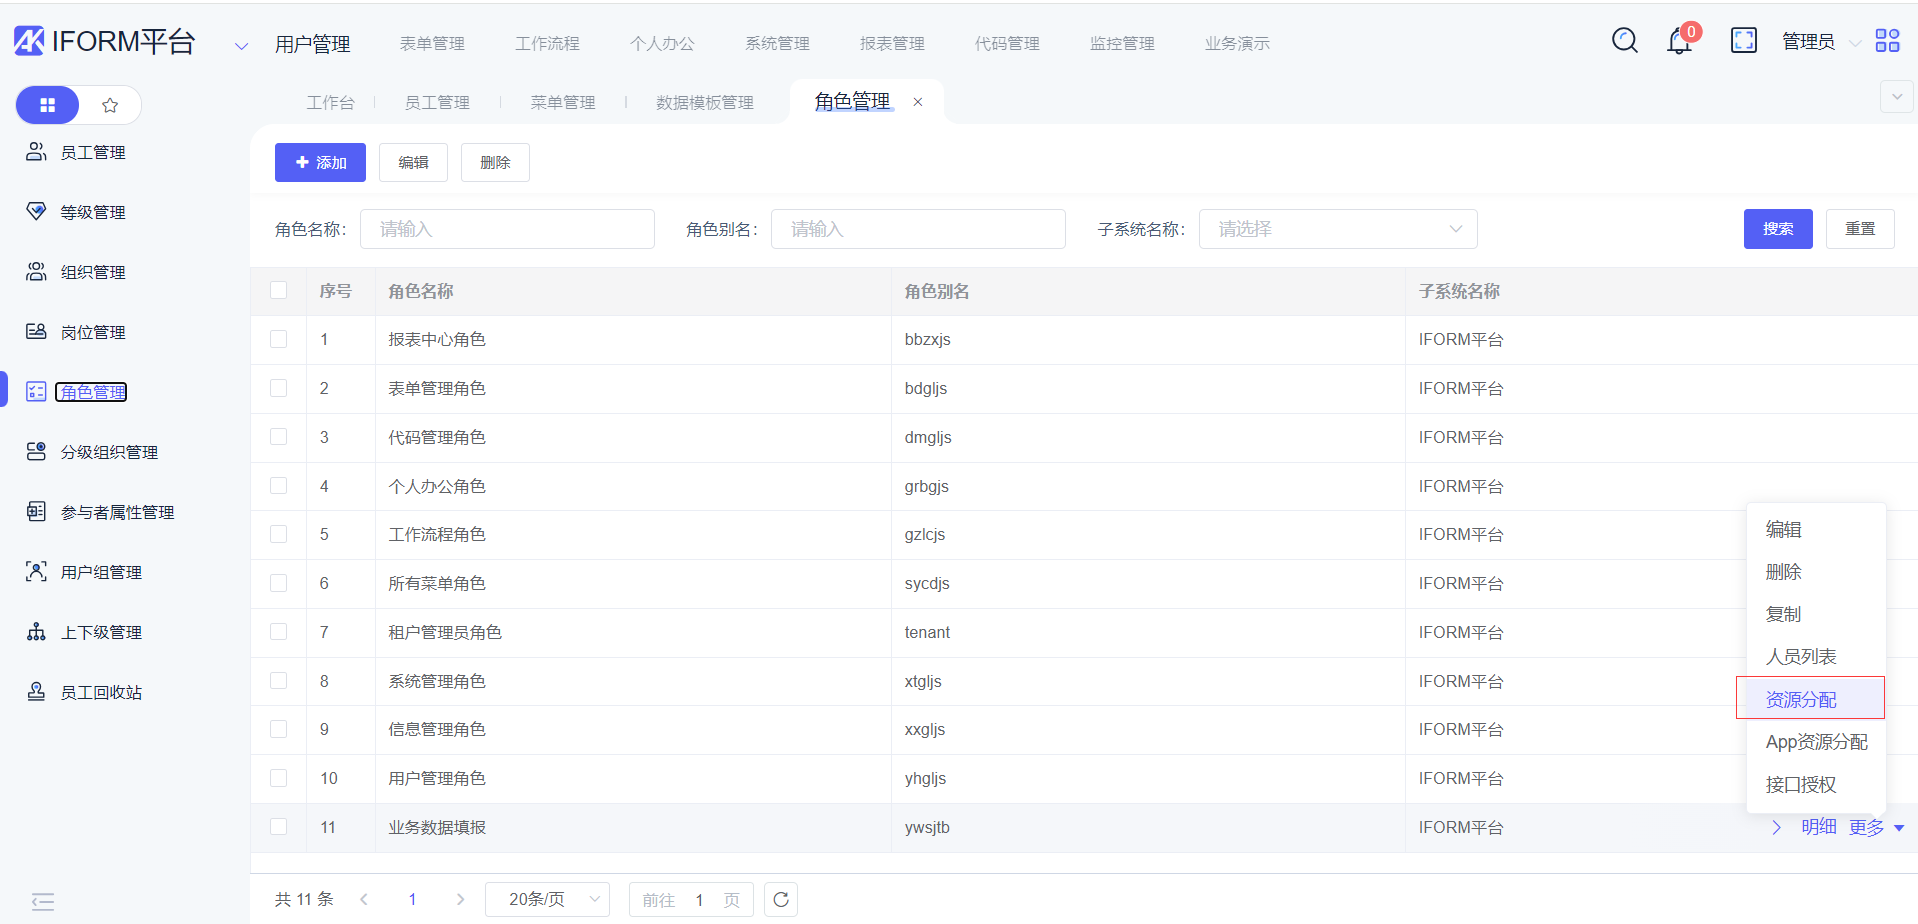Select the star favorites icon in sidebar

pos(110,105)
